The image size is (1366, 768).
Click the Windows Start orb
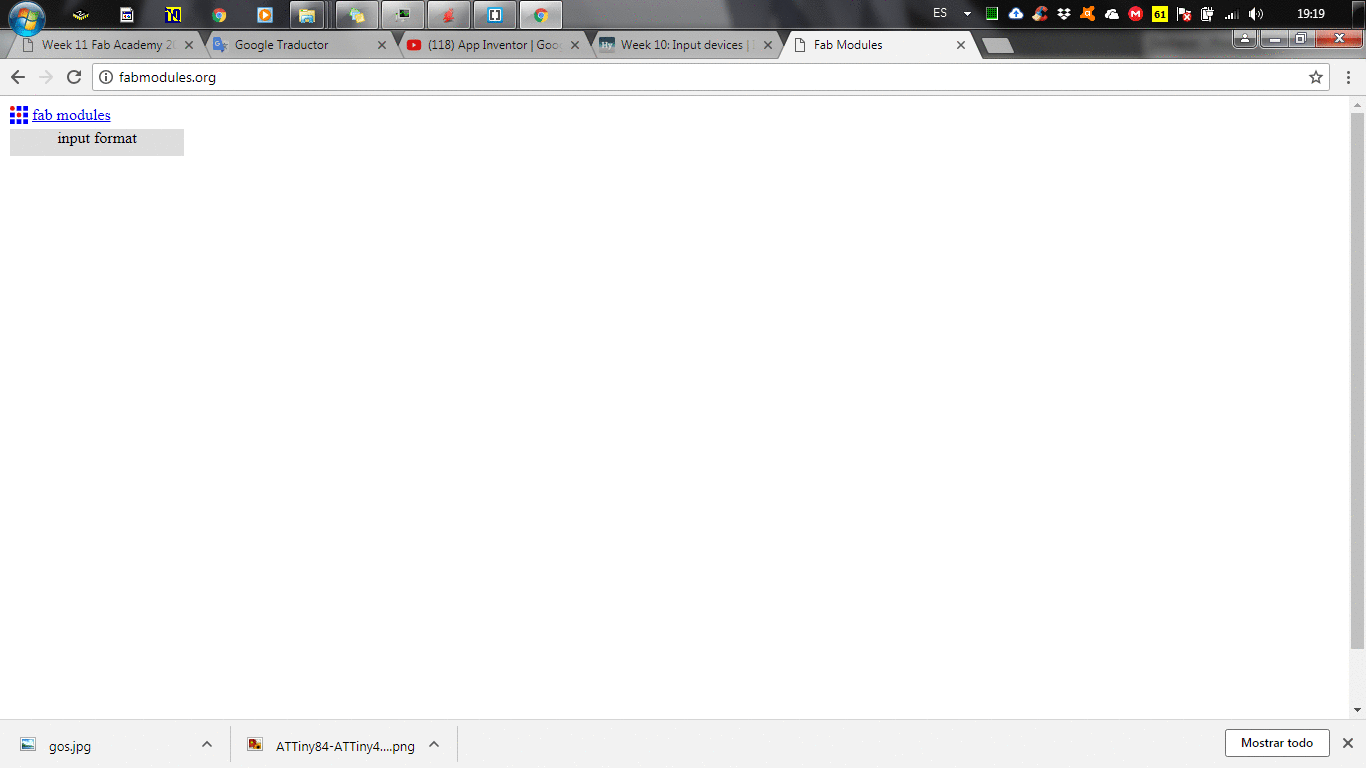[x=27, y=17]
